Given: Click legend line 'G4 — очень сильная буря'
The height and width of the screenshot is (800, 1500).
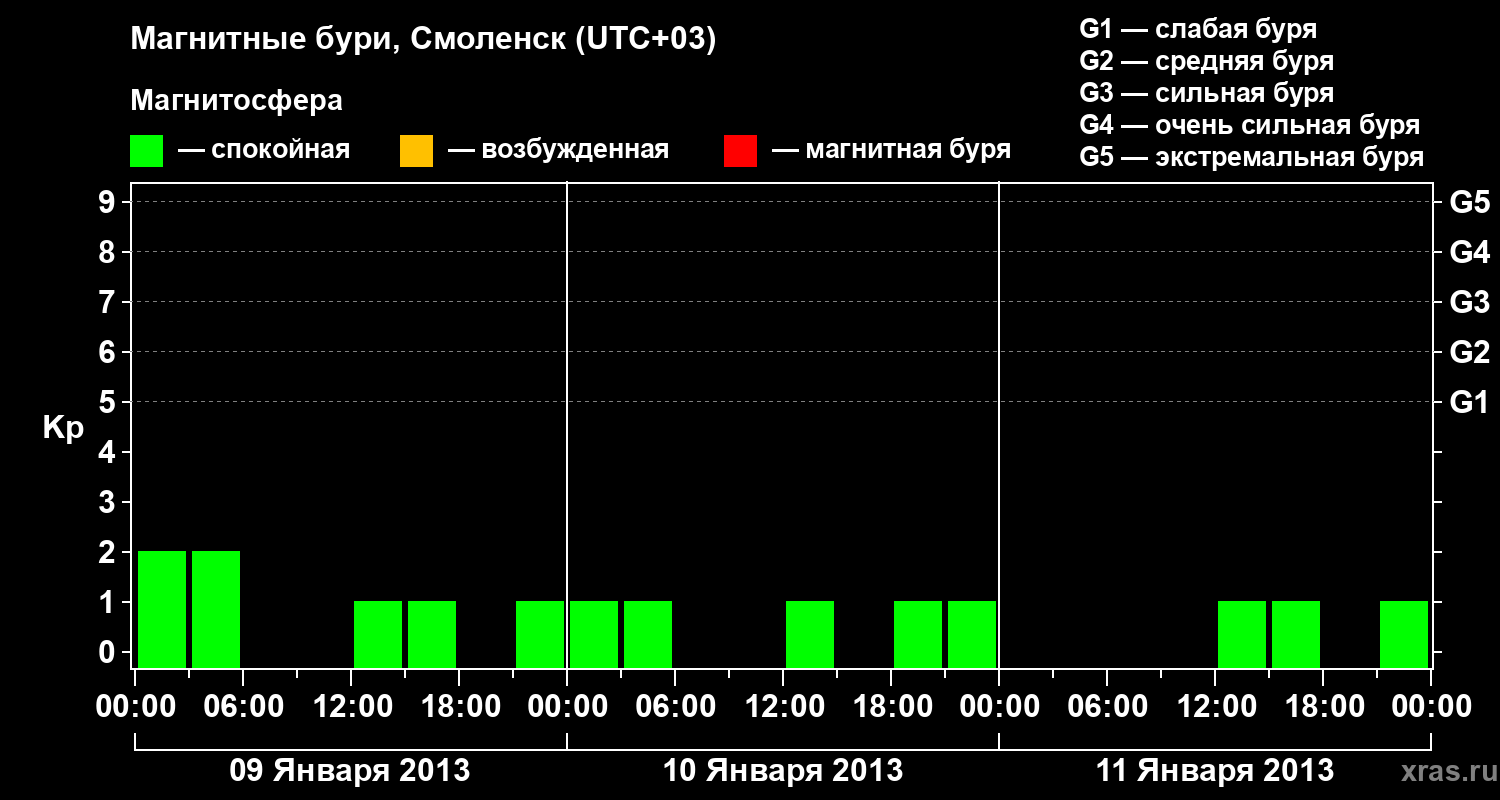Looking at the screenshot, I should pyautogui.click(x=1250, y=125).
